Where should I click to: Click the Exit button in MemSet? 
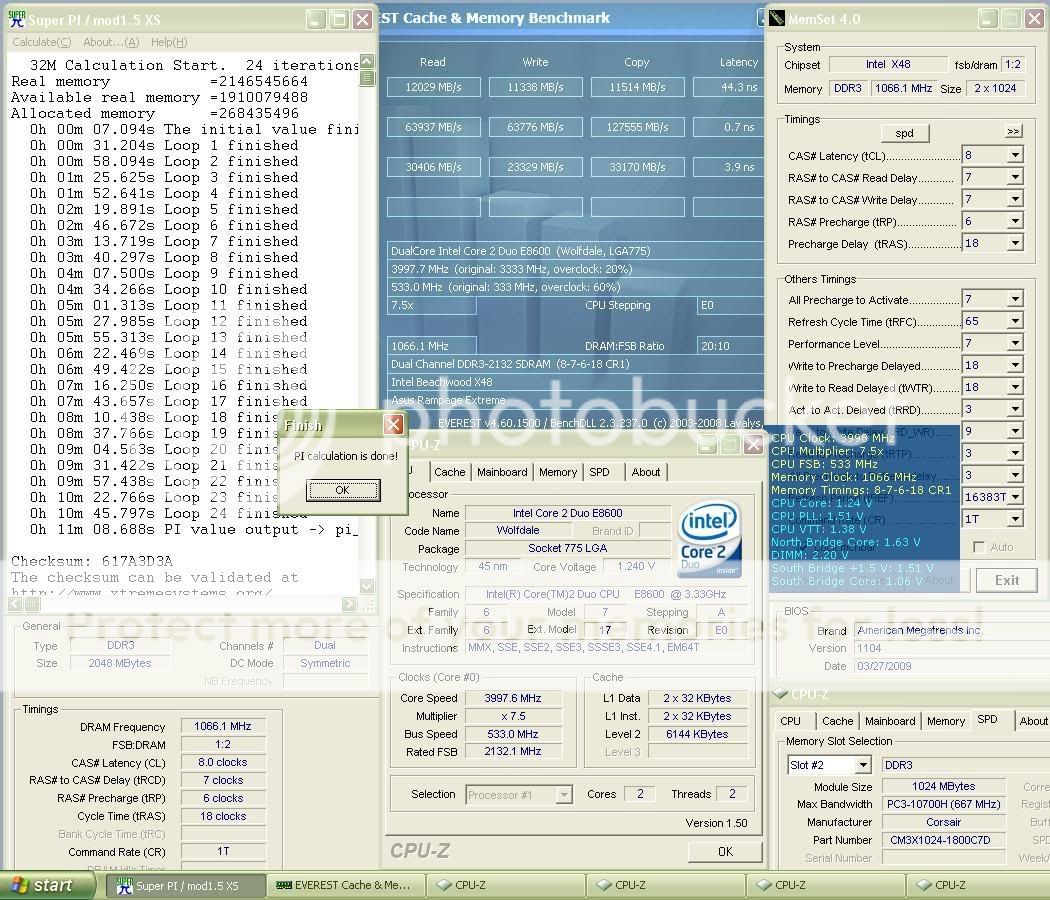click(x=1006, y=581)
